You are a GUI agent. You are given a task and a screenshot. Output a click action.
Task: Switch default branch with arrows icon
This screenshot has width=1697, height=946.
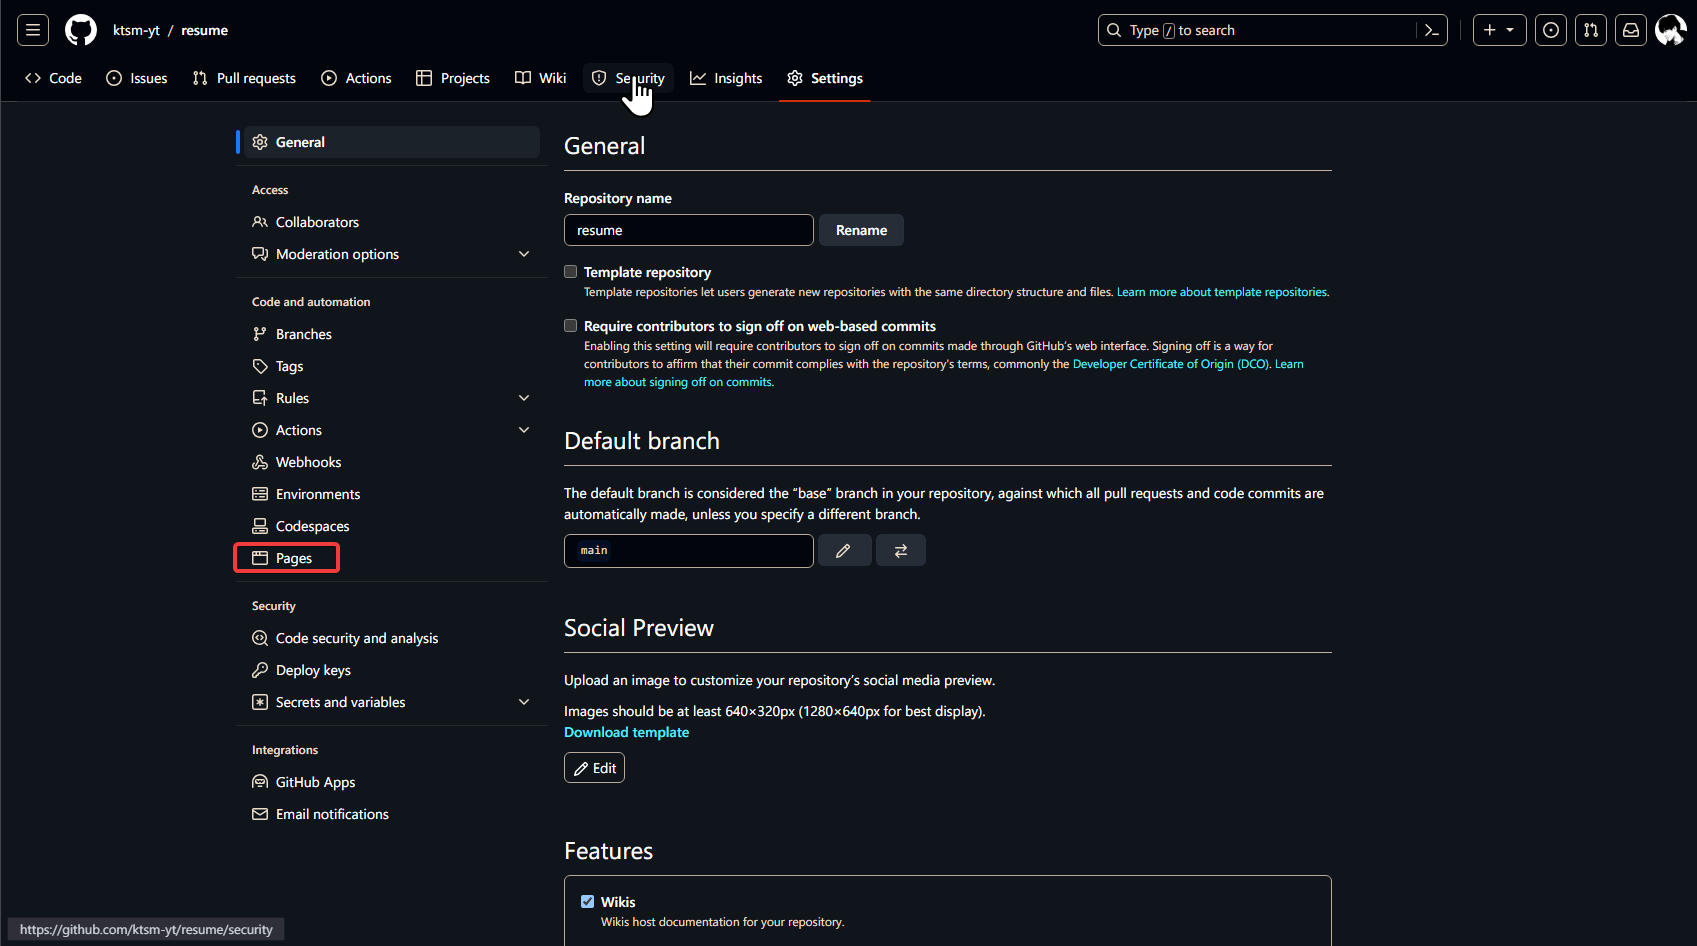[901, 551]
